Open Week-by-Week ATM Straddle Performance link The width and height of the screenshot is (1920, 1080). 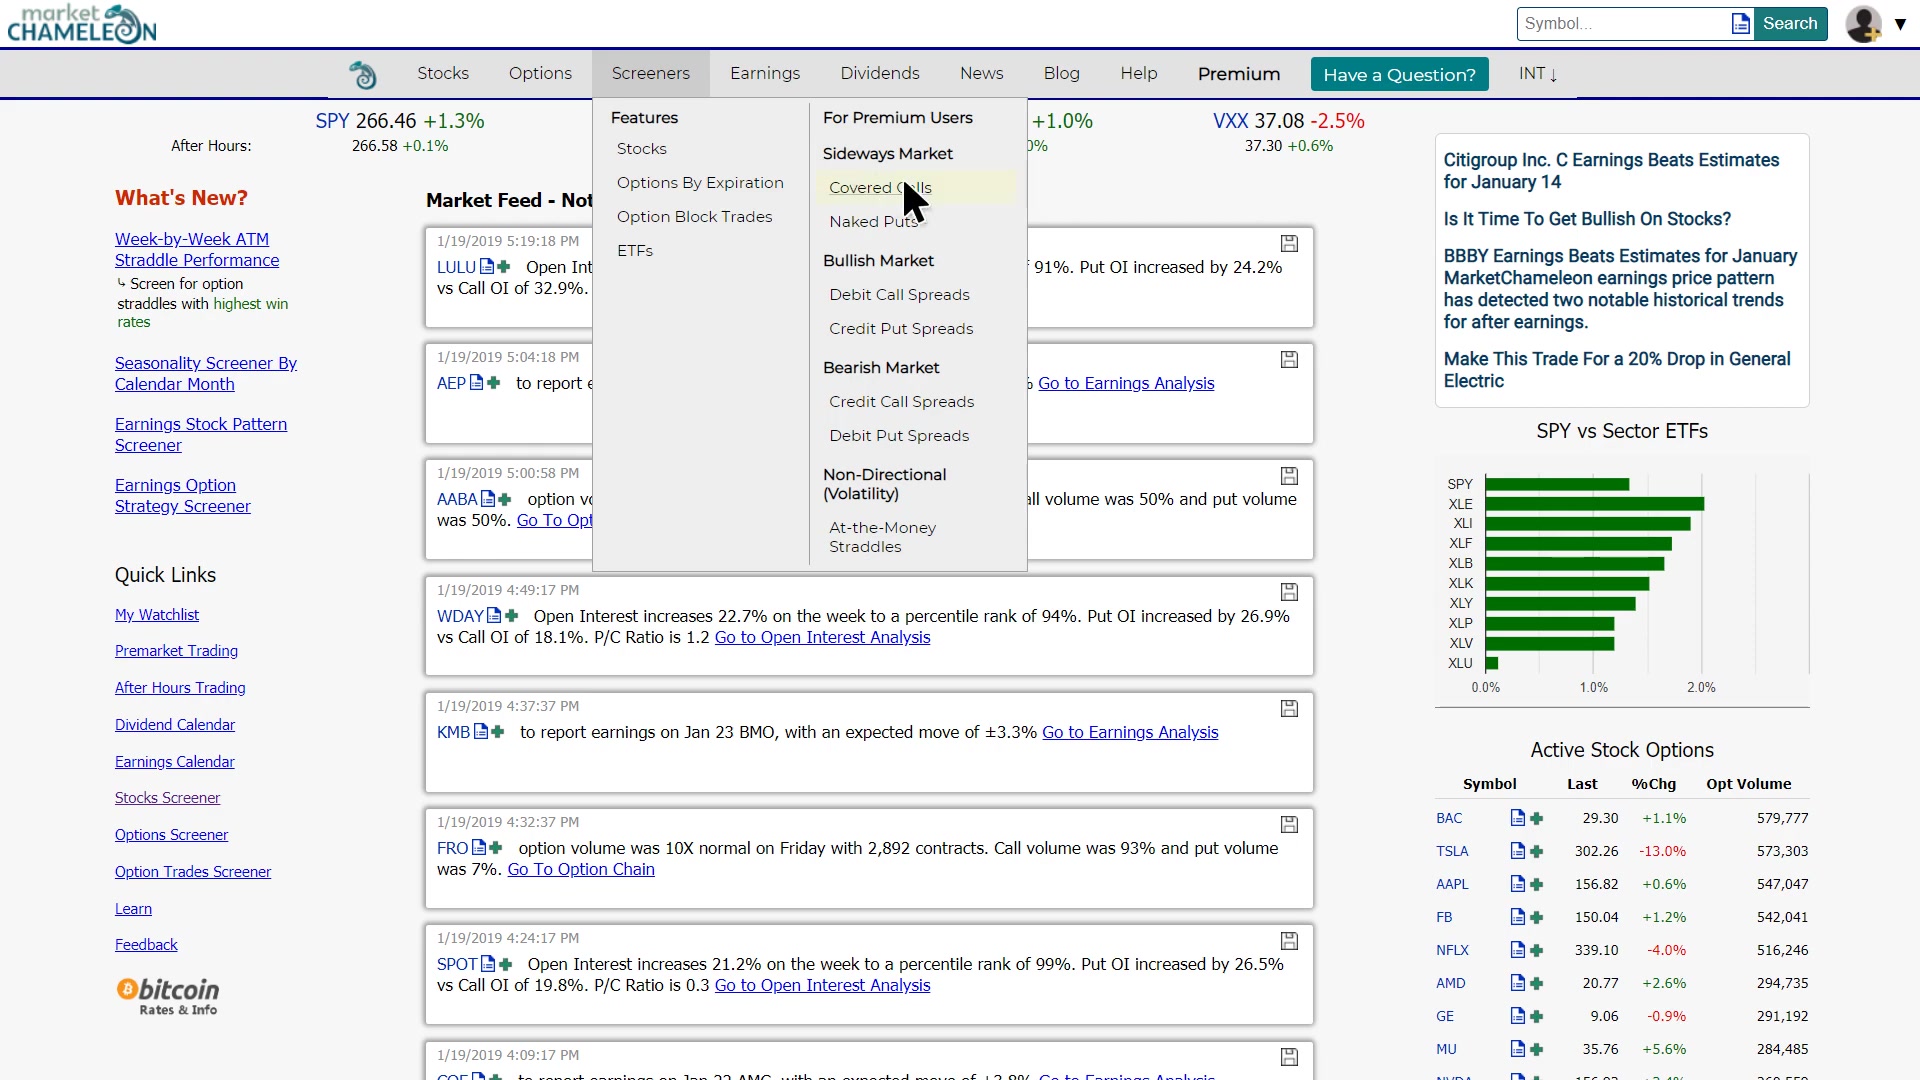197,250
